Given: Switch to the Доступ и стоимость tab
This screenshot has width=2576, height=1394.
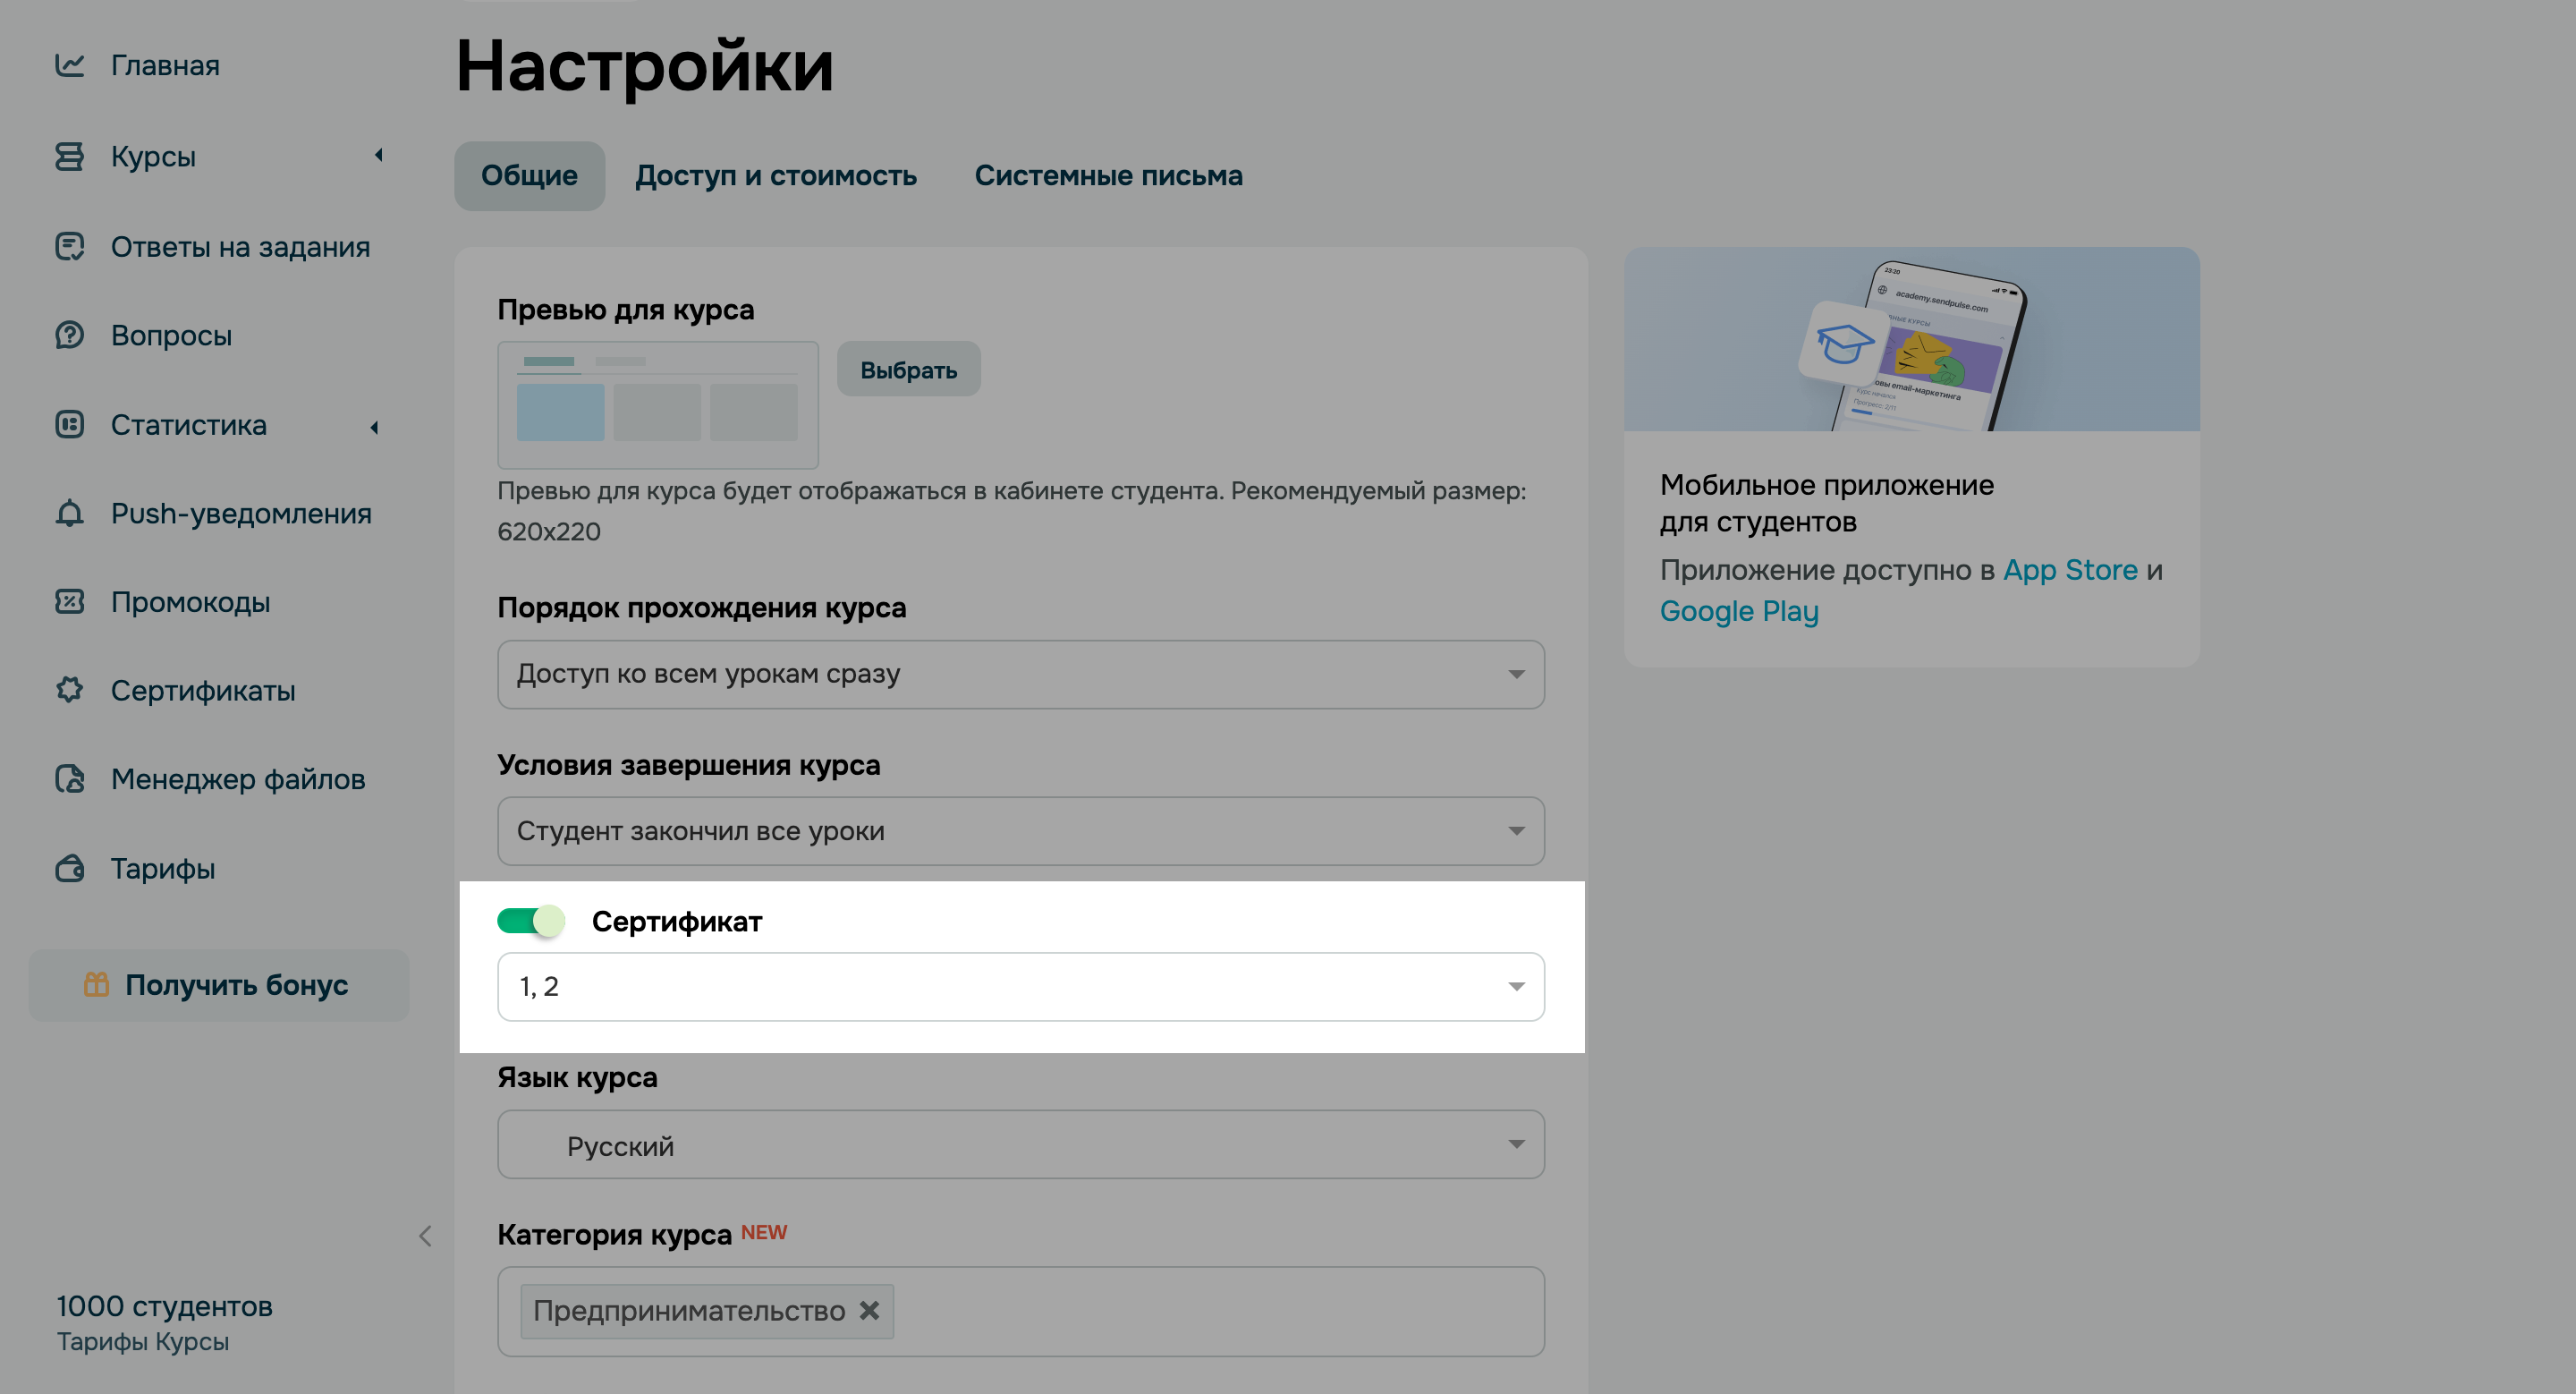Looking at the screenshot, I should pos(777,175).
